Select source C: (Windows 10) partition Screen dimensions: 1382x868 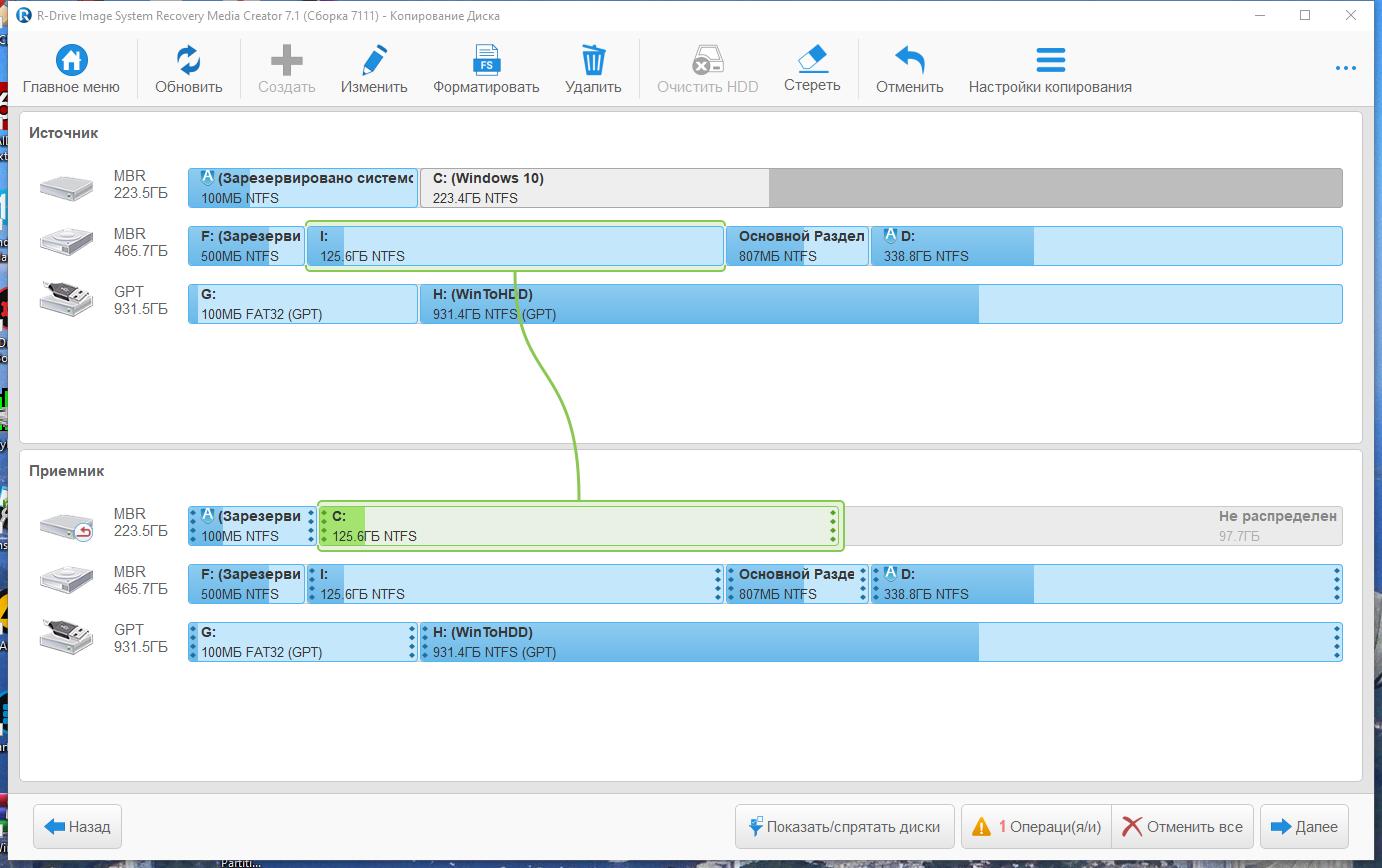coord(881,188)
